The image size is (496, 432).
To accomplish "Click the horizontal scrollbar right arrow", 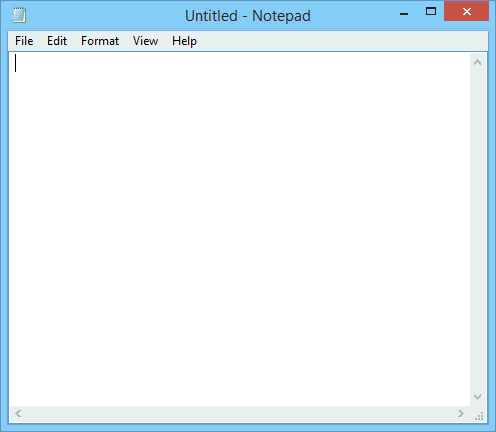I will [x=461, y=414].
